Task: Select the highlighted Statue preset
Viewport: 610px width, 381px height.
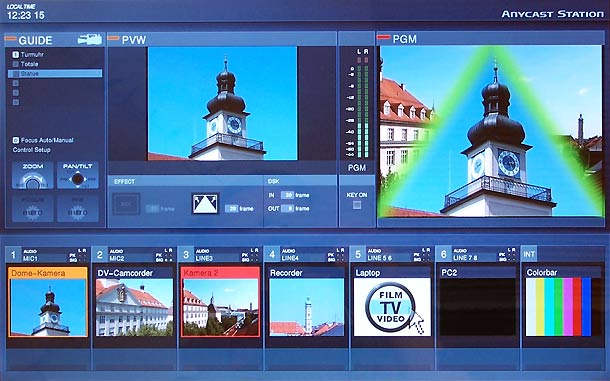Action: (55, 74)
